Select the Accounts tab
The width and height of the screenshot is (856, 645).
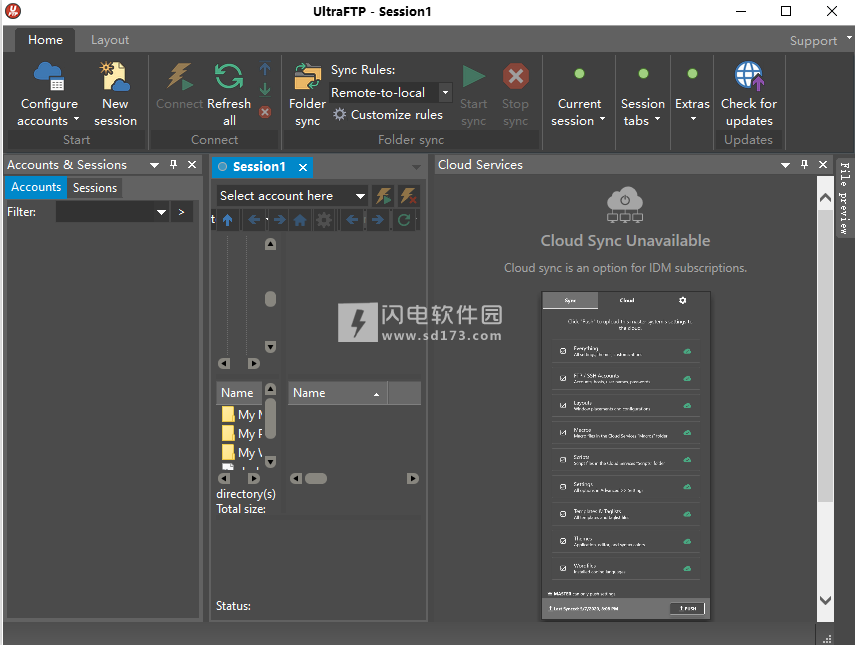point(36,187)
